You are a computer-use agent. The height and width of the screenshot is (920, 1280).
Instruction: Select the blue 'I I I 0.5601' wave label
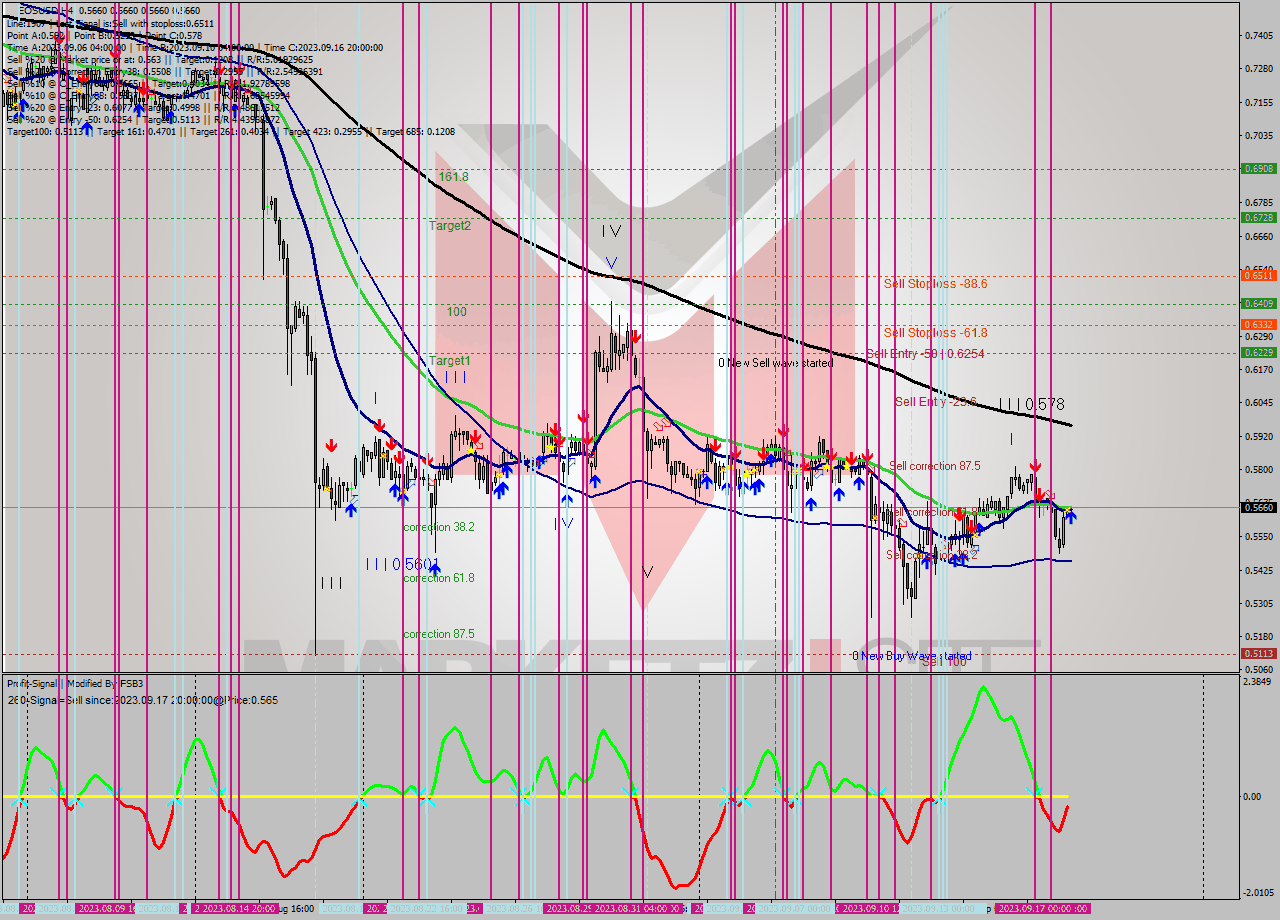coord(402,563)
